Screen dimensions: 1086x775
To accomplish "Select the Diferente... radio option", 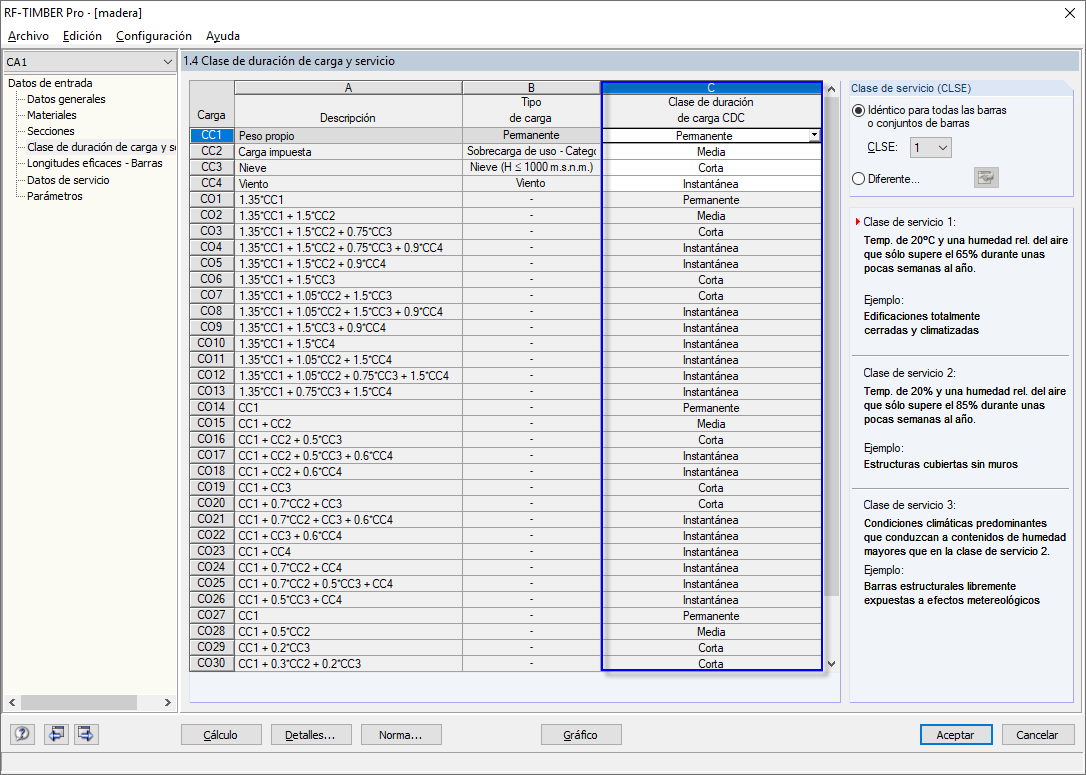I will (x=859, y=179).
